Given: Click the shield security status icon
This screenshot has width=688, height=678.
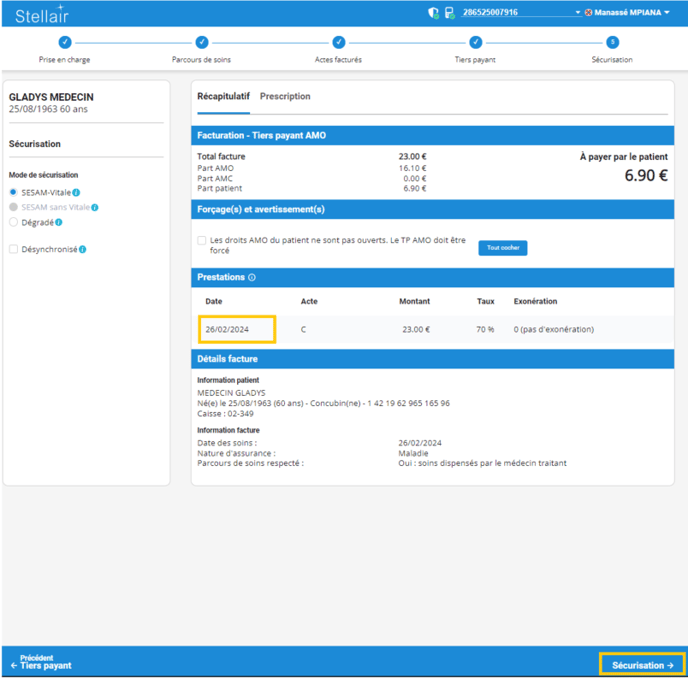Looking at the screenshot, I should point(433,13).
